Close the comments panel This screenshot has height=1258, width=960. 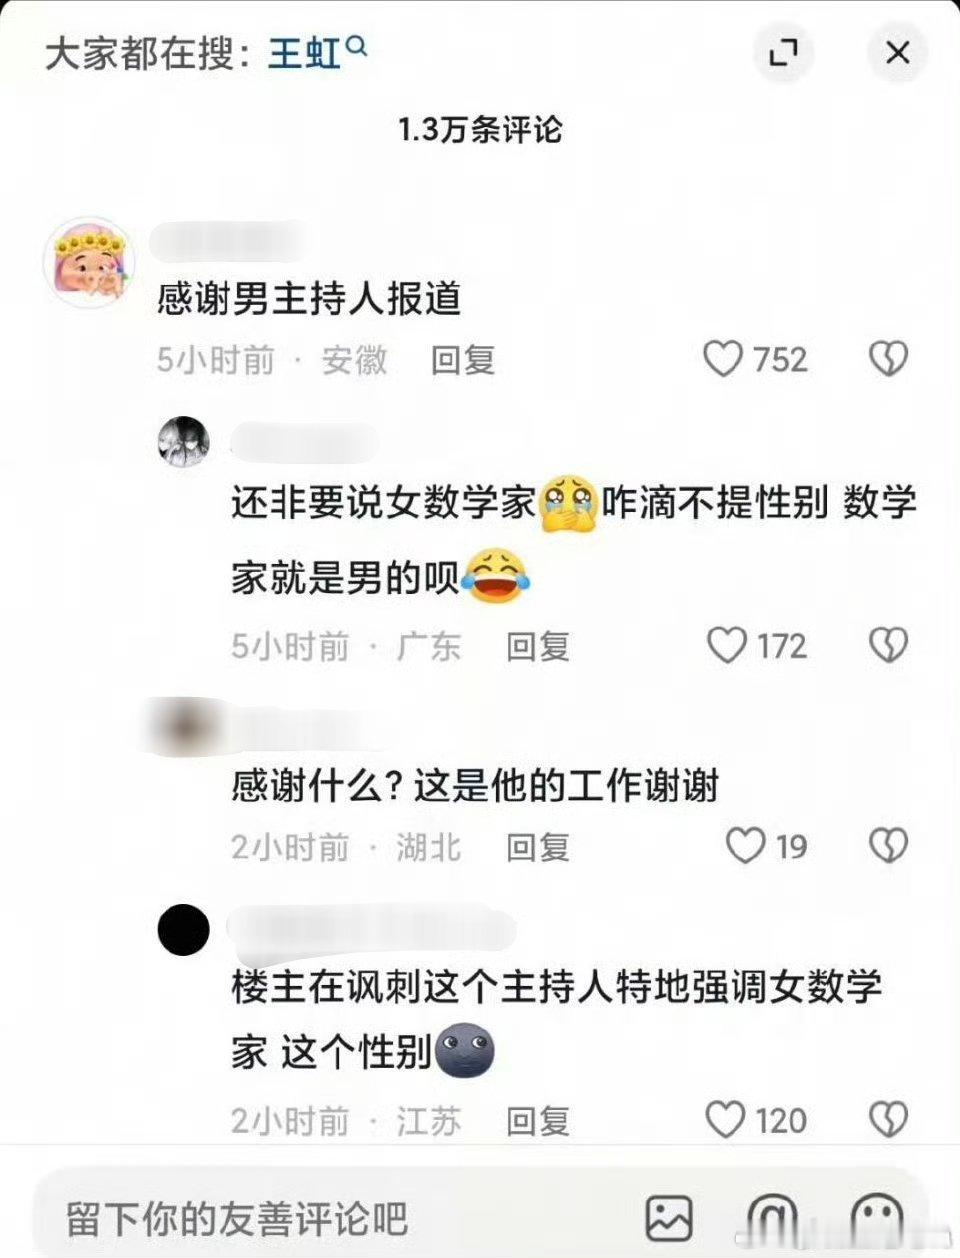897,52
